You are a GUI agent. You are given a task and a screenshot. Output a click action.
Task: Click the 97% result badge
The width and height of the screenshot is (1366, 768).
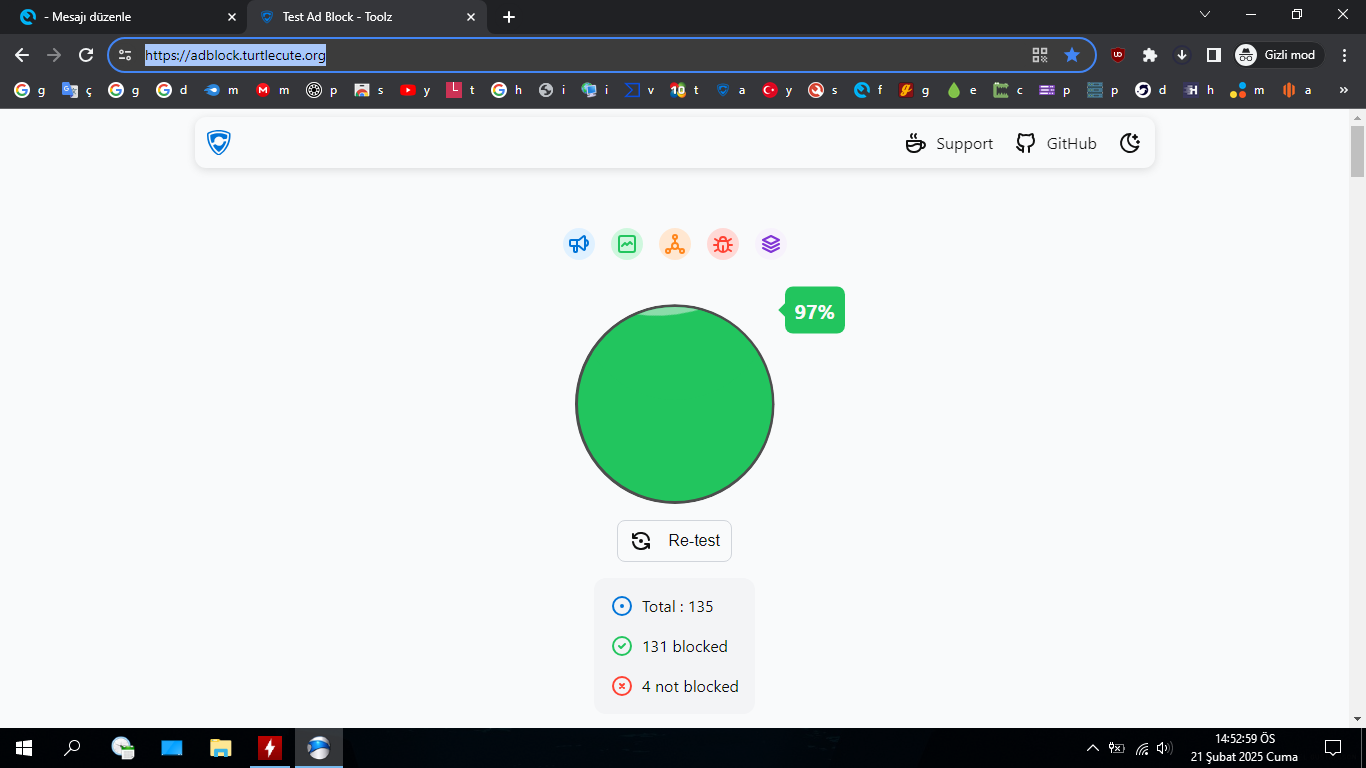[814, 311]
